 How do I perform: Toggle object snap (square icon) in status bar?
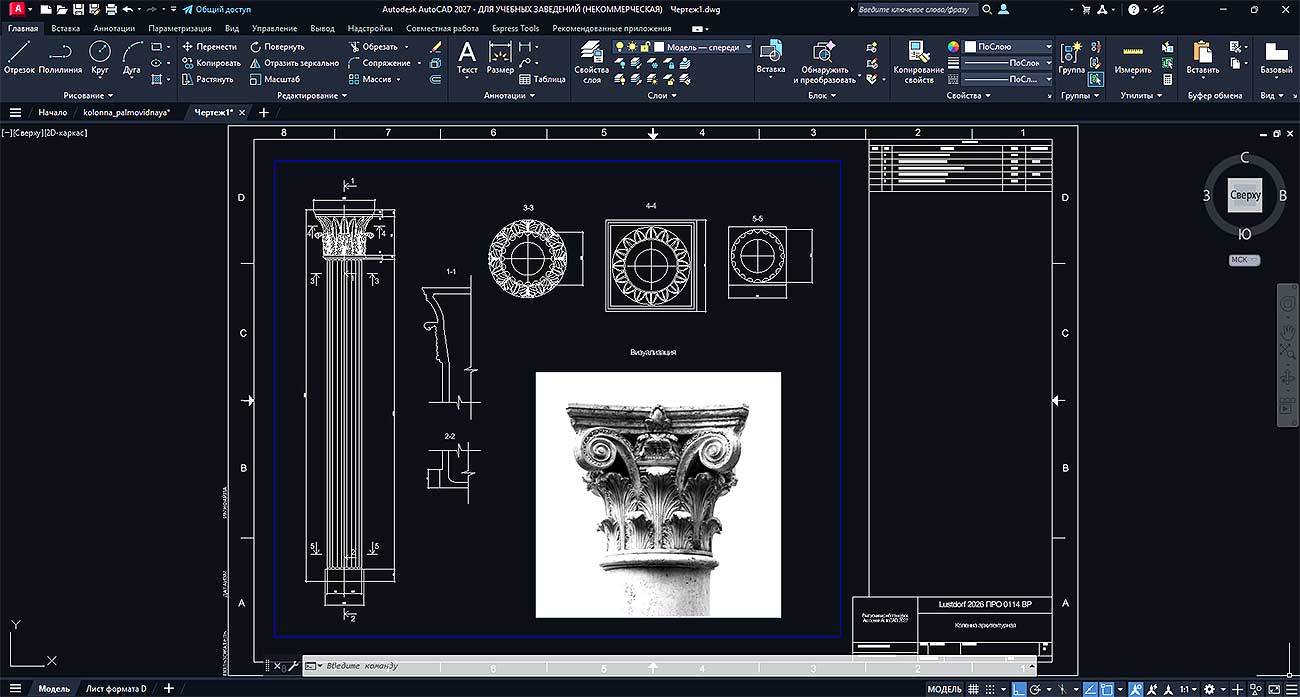(x=1107, y=689)
